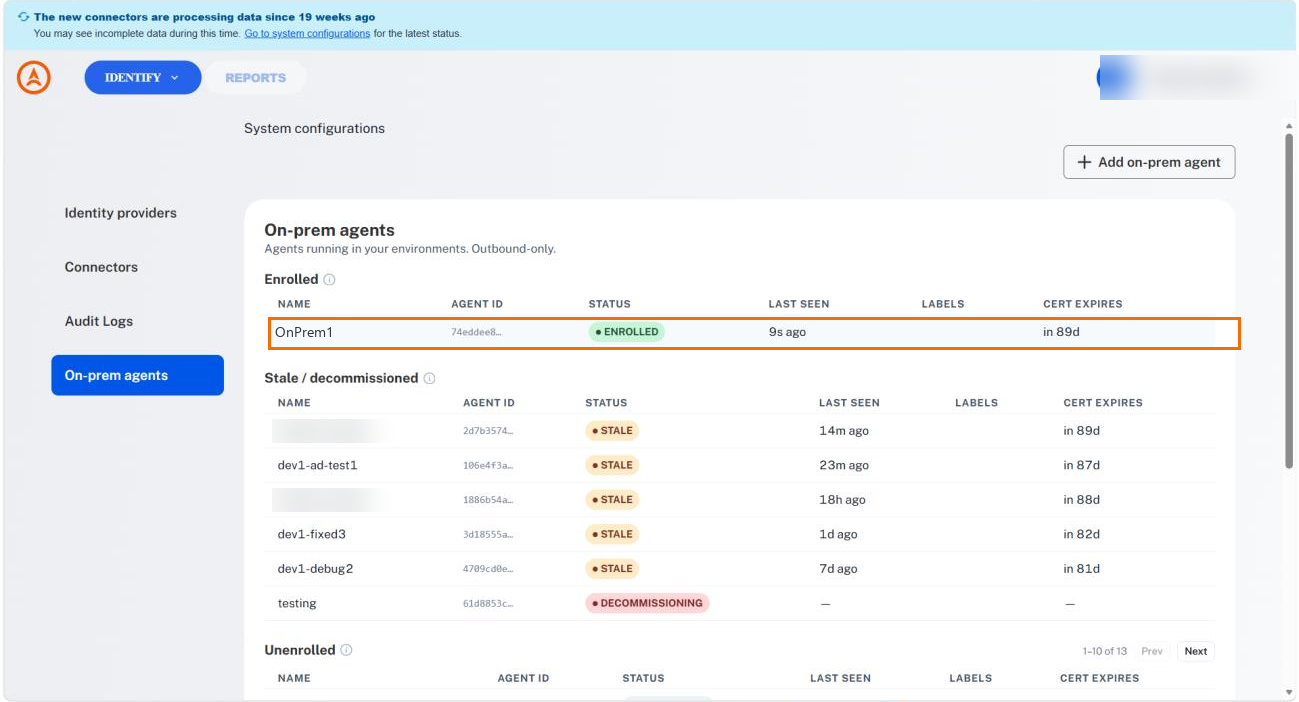
Task: Click the 14m ago last seen value
Action: click(844, 431)
